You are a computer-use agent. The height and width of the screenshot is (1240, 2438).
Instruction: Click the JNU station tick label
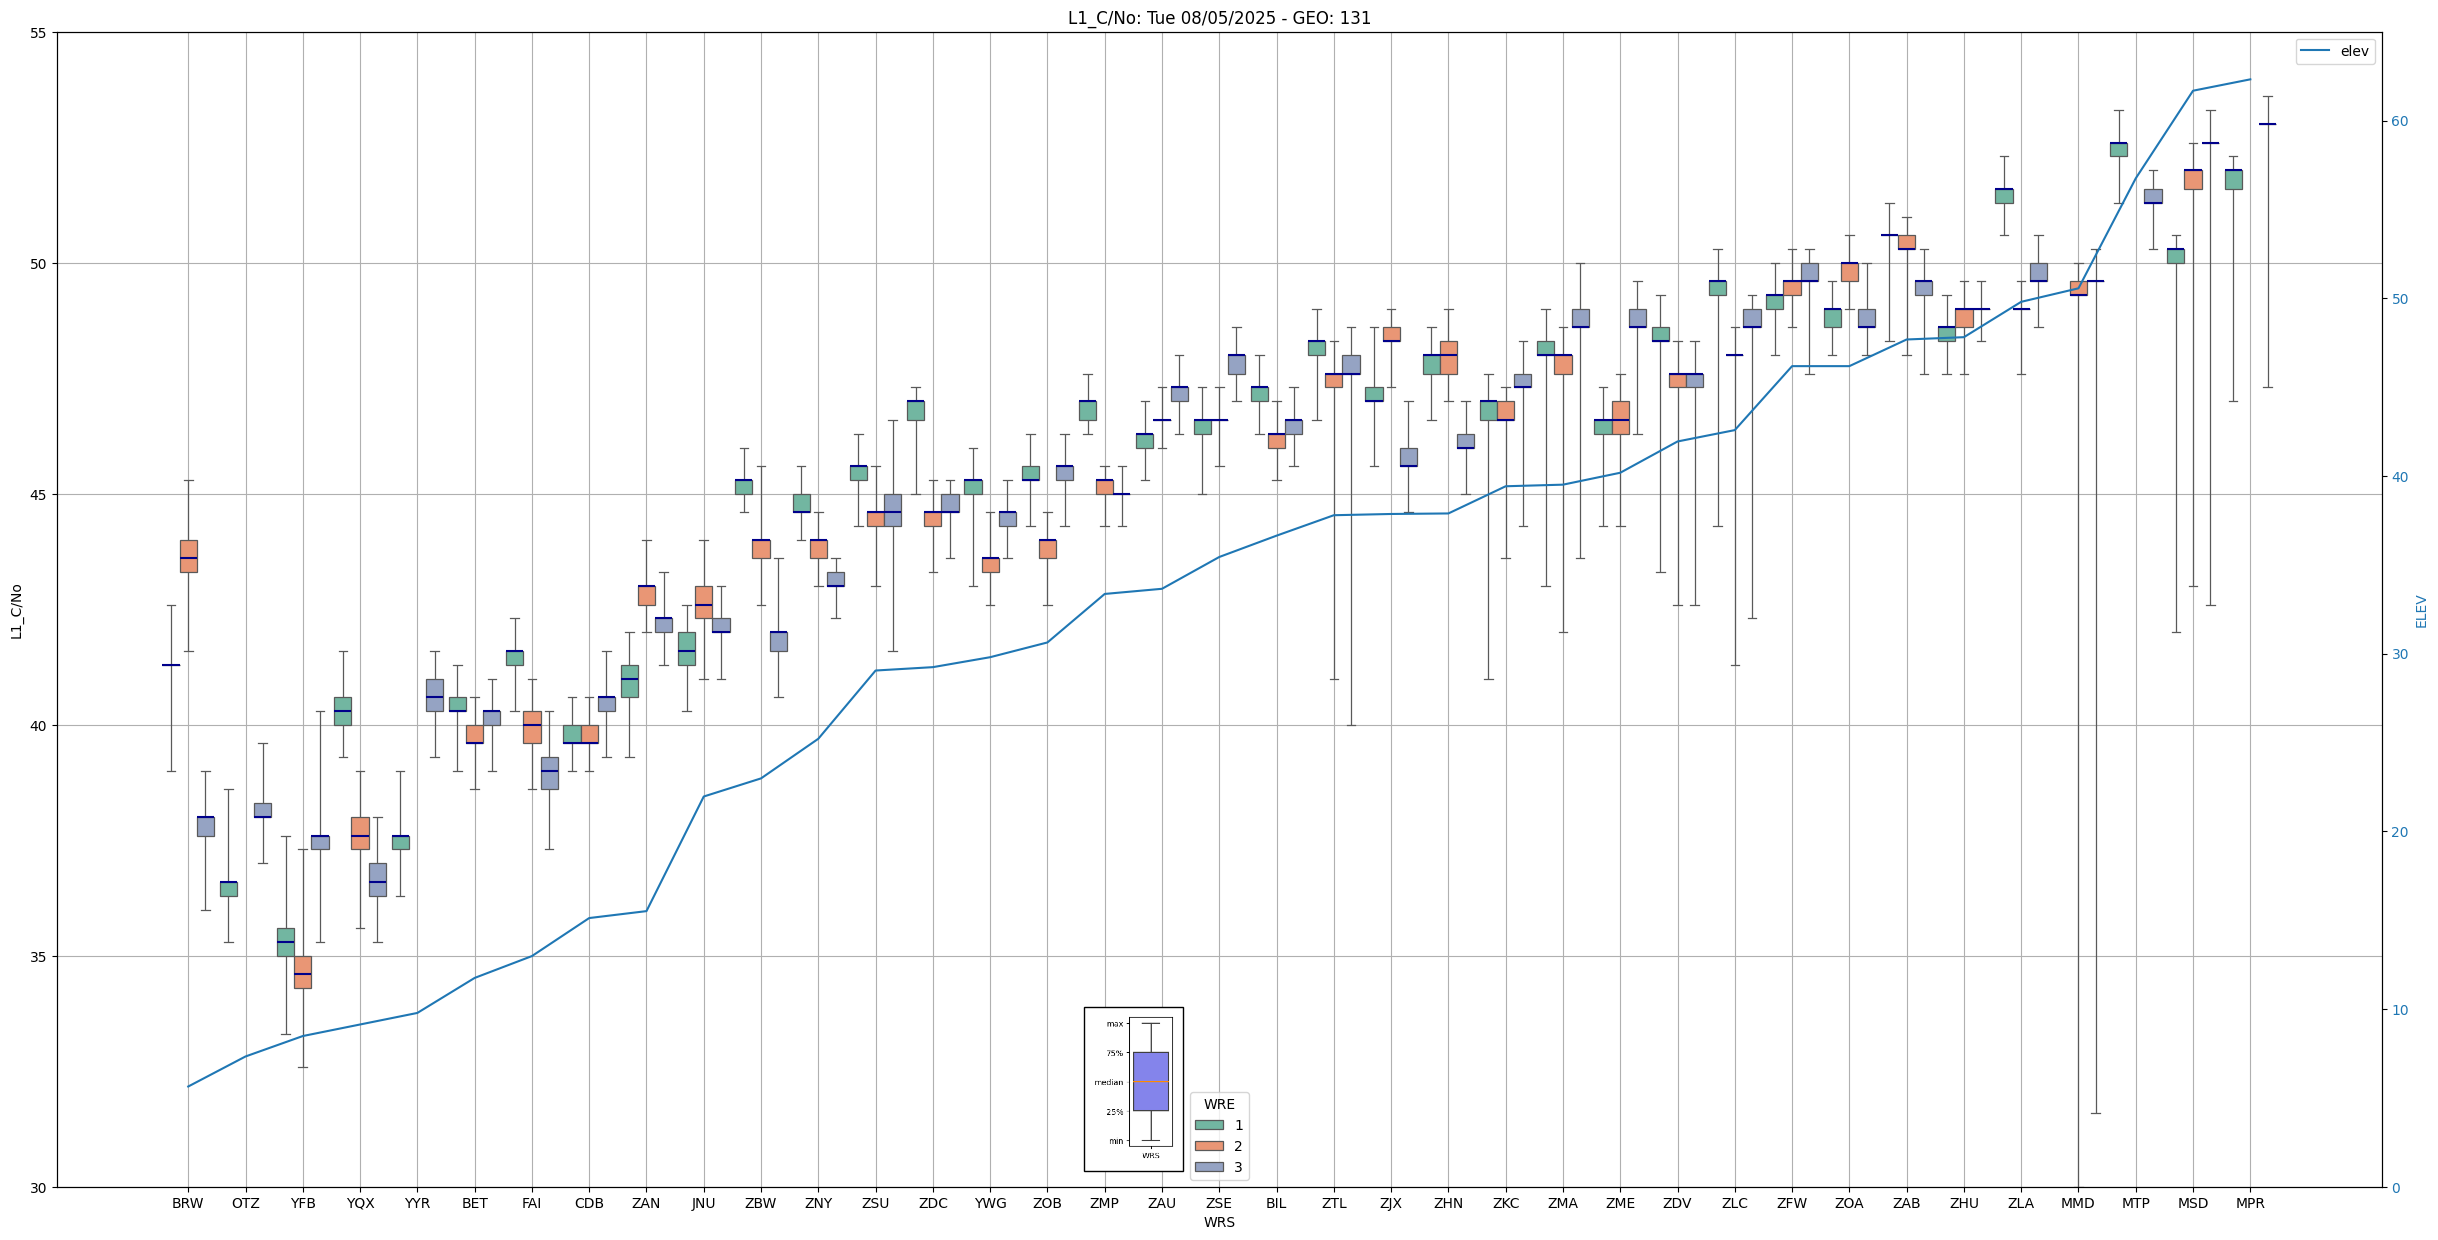(703, 1203)
